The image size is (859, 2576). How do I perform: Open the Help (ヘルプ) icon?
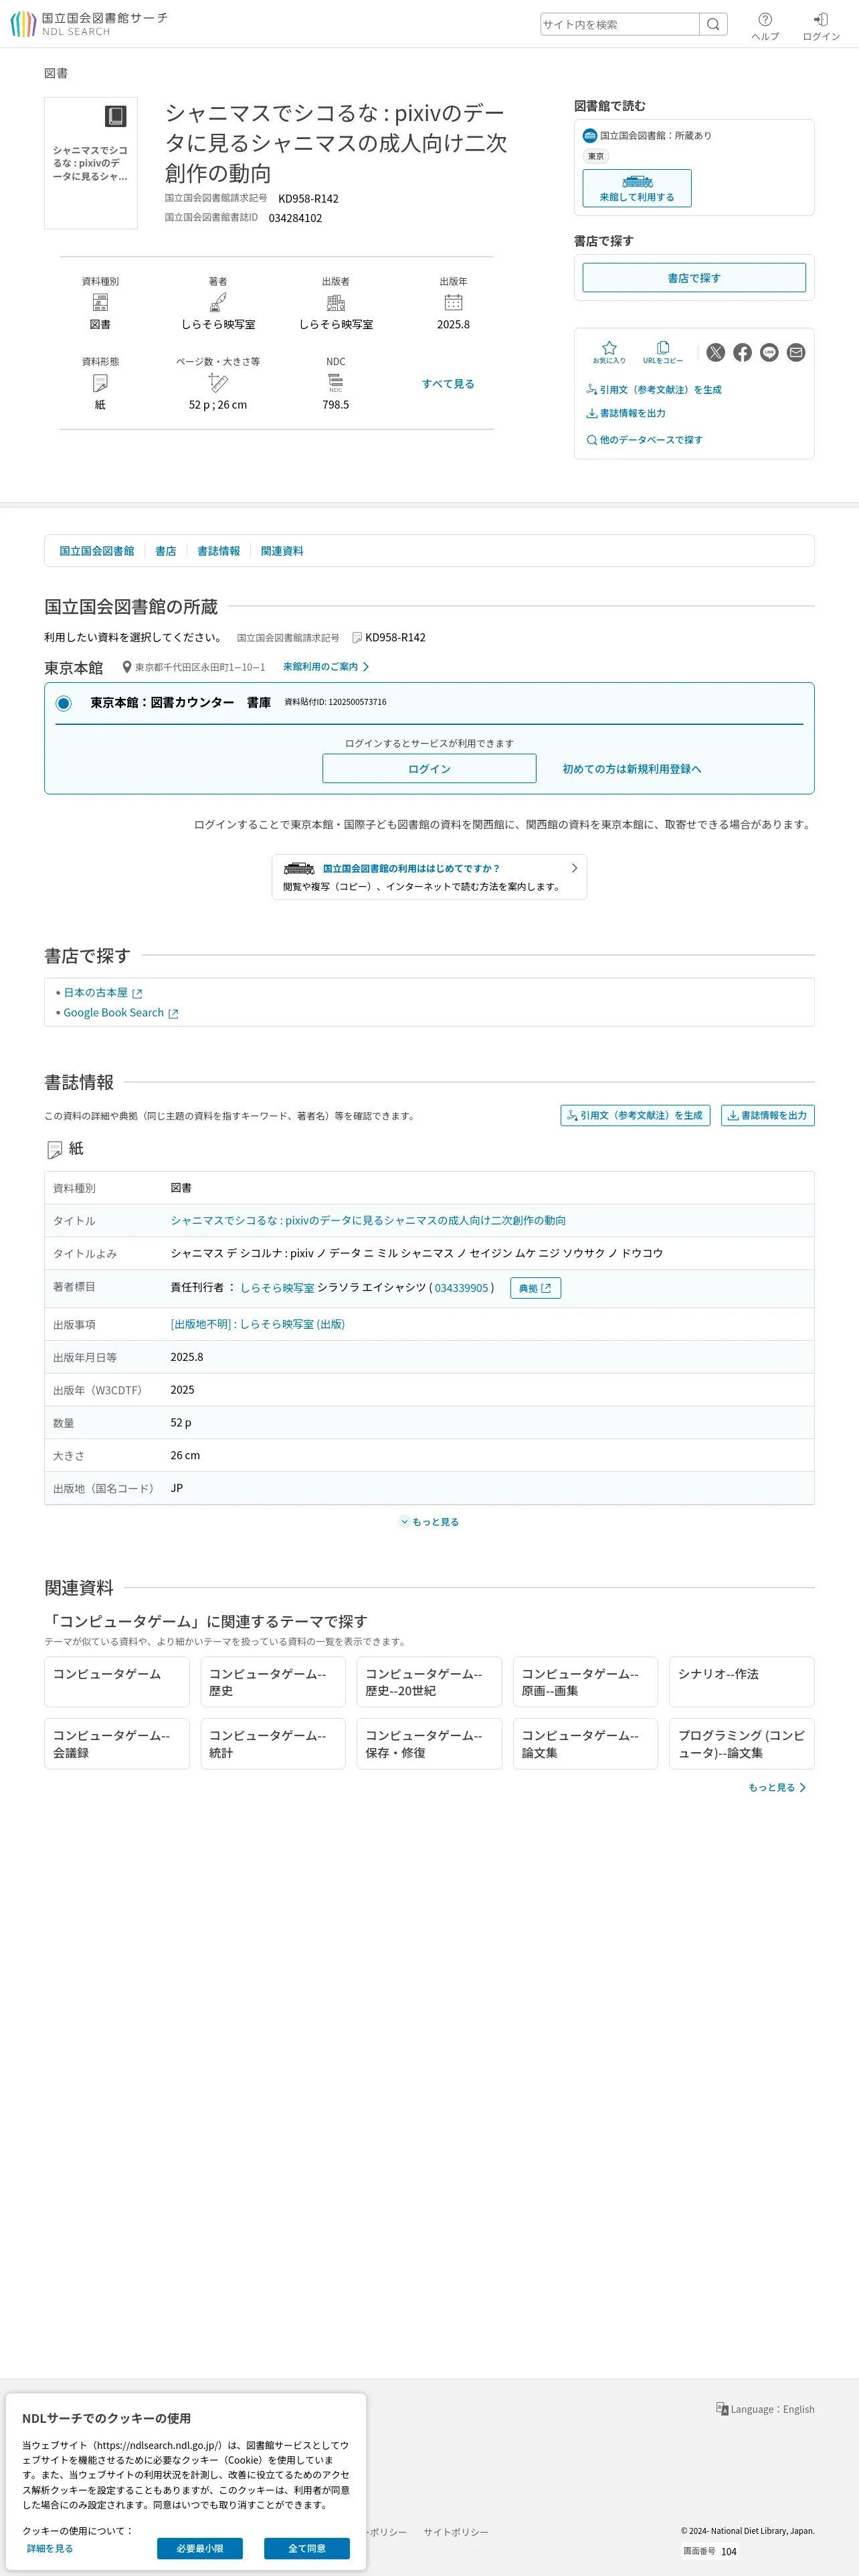[x=765, y=26]
